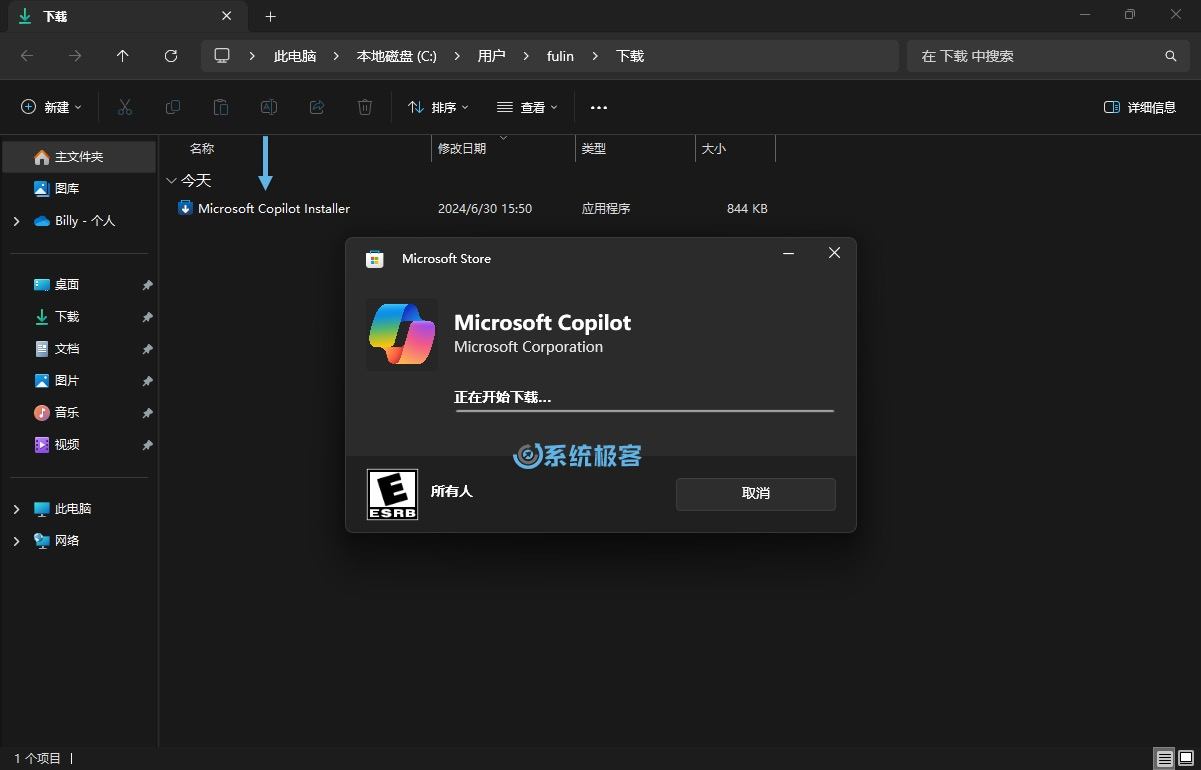This screenshot has height=770, width=1201.
Task: Switch to large thumbnails view icon
Action: point(1186,758)
